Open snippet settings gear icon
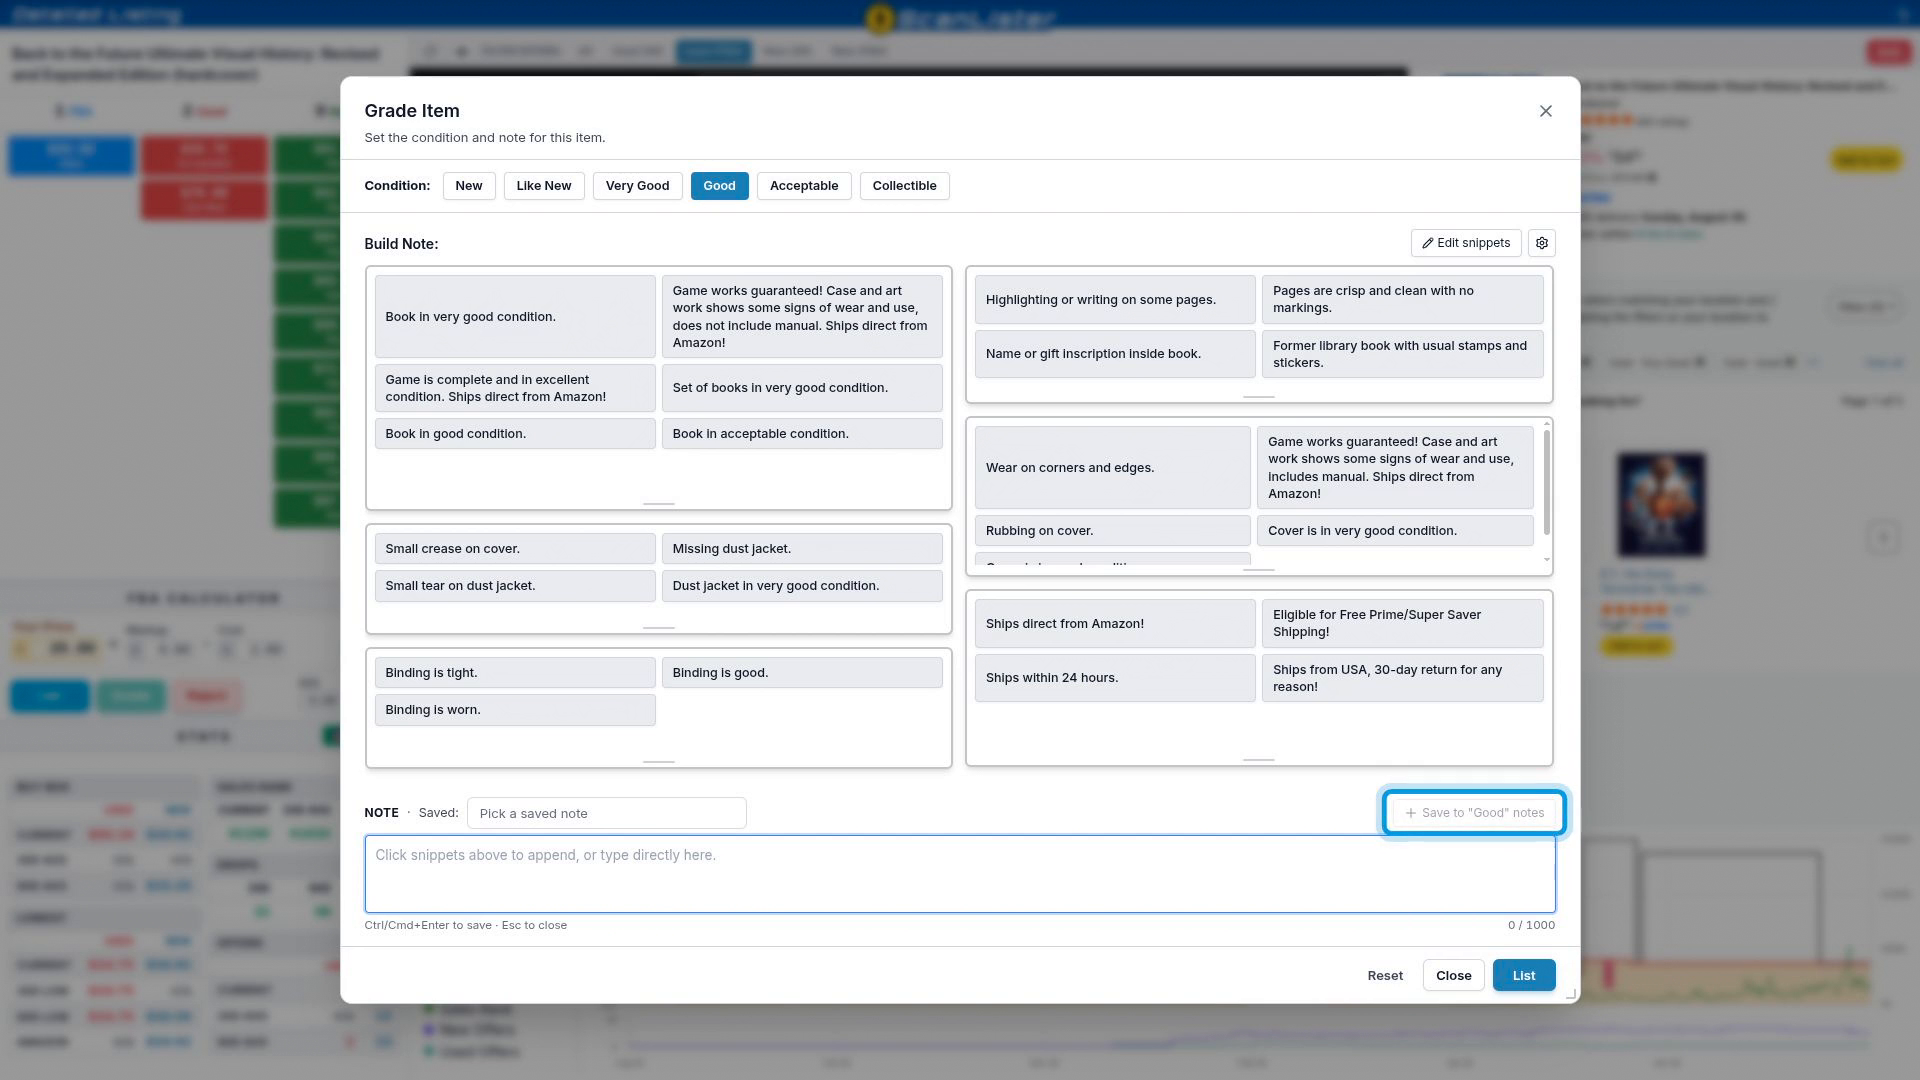 [x=1541, y=243]
